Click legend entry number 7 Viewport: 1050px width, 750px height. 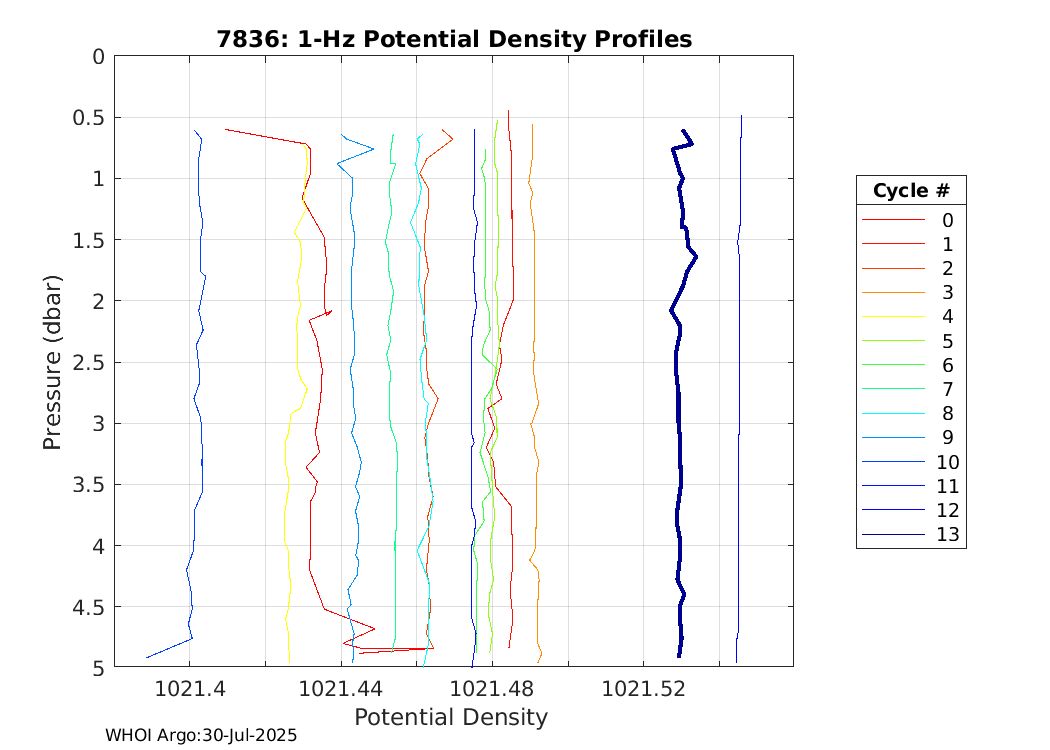coord(947,389)
